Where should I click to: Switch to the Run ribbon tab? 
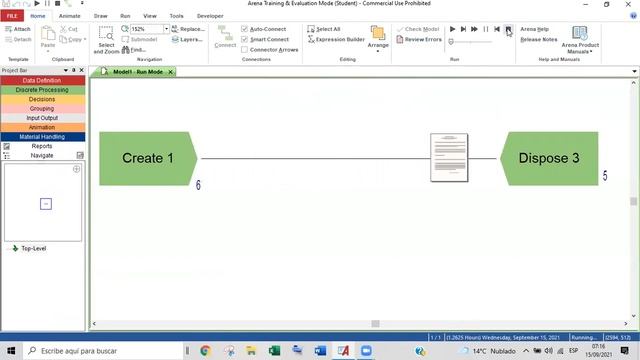click(125, 16)
